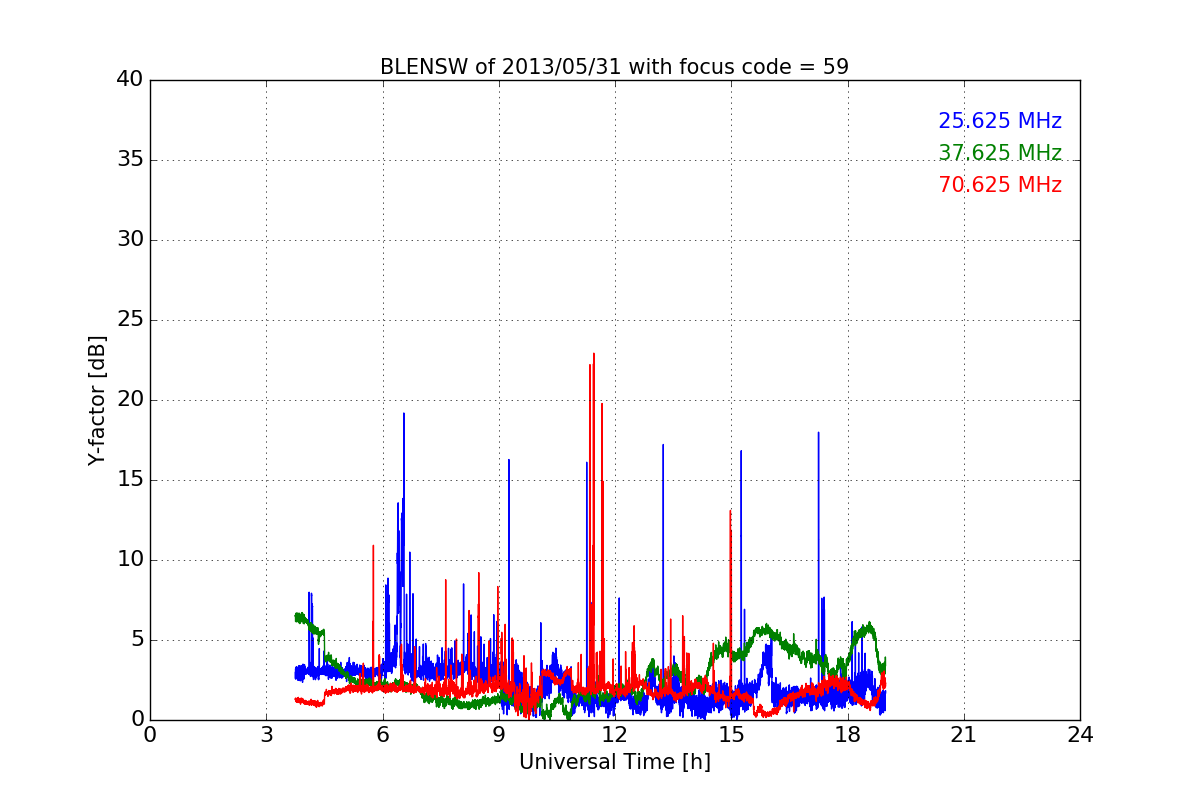1200x800 pixels.
Task: Click the y-axis tick label 35
Action: point(130,160)
